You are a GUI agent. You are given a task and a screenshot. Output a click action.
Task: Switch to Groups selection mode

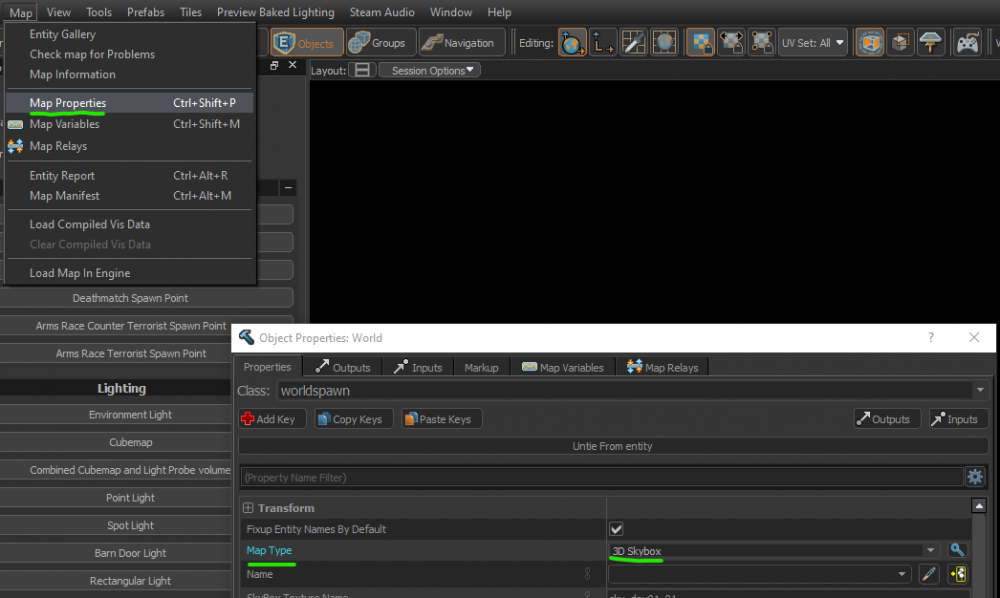pyautogui.click(x=381, y=43)
